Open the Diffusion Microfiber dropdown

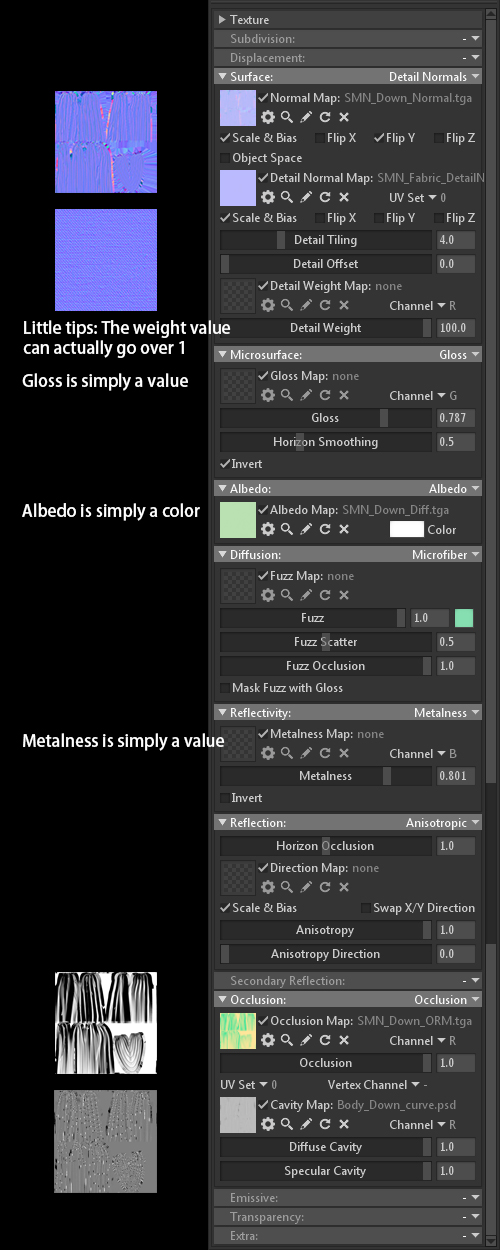click(446, 555)
